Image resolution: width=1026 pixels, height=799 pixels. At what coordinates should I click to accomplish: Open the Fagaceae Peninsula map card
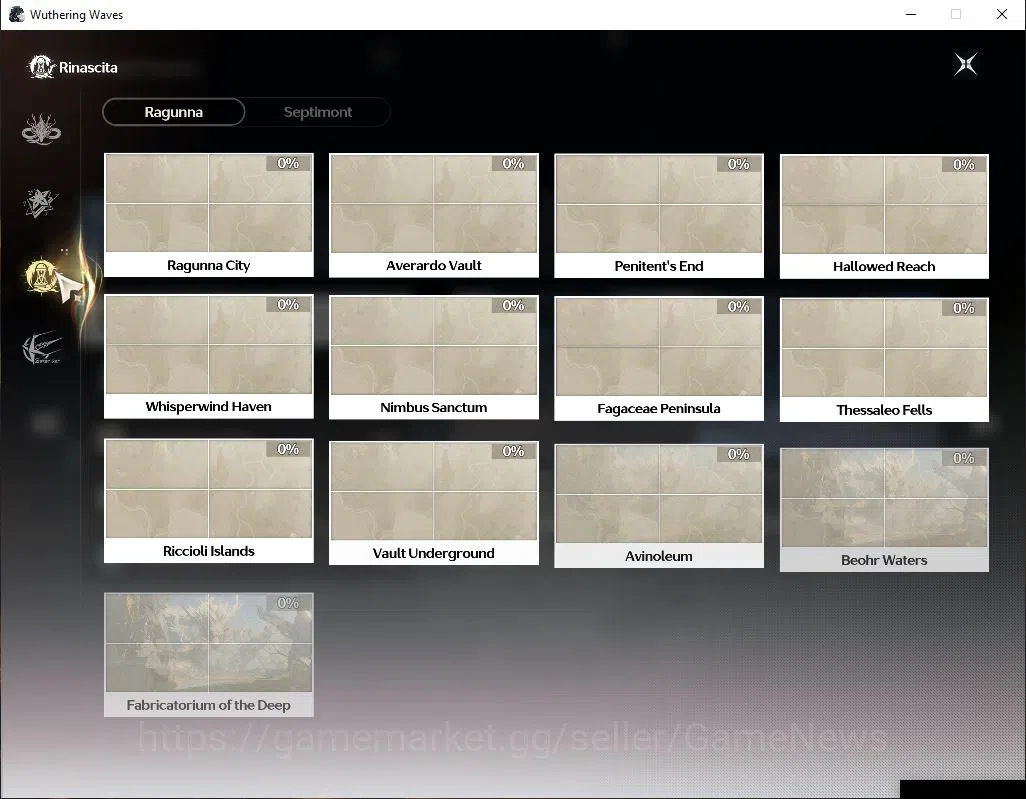click(x=659, y=359)
